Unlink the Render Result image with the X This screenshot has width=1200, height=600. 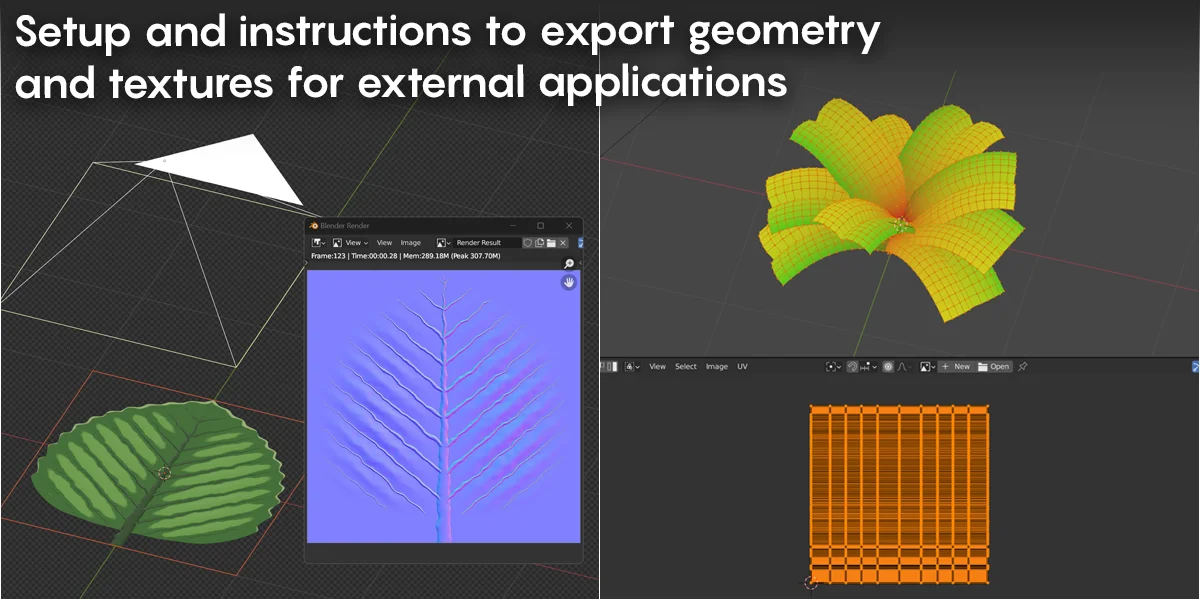coord(563,243)
